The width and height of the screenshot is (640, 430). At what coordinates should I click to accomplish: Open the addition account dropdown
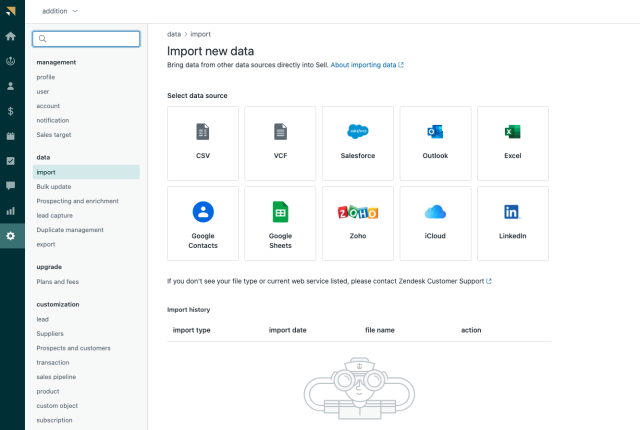60,11
